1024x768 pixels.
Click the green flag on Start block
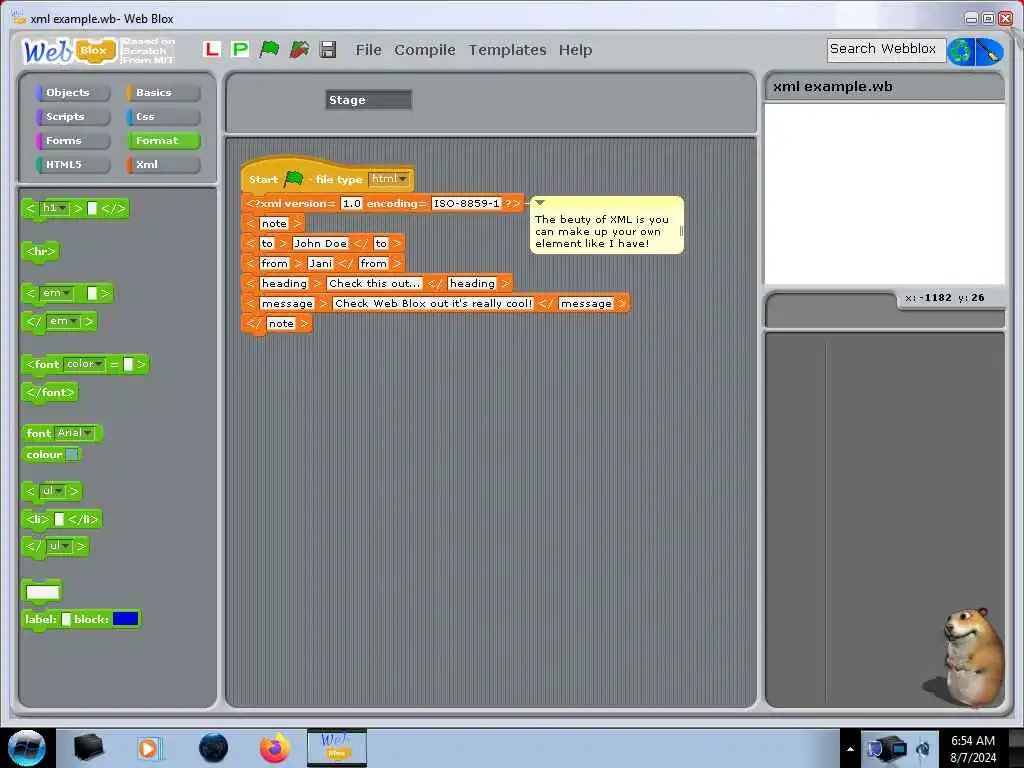click(x=294, y=178)
